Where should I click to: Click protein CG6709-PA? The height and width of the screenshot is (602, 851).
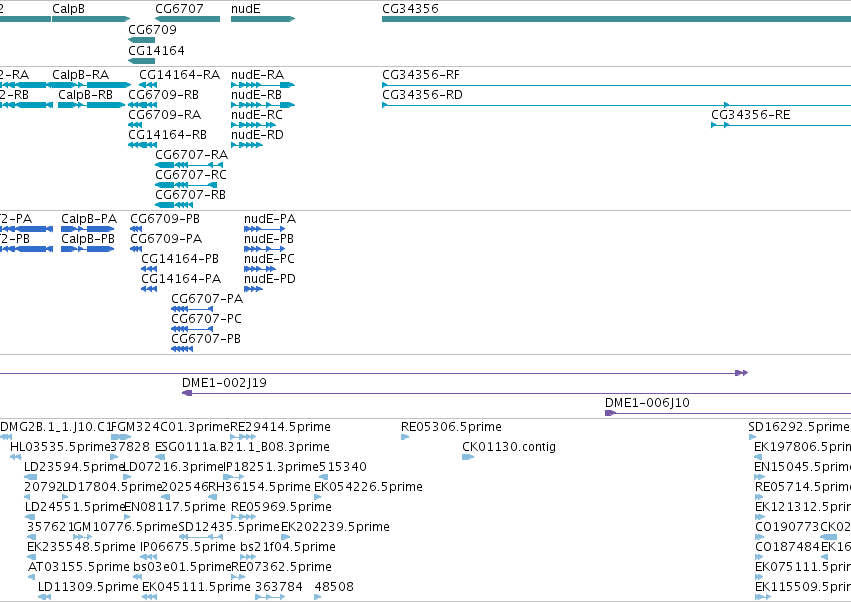click(x=136, y=249)
